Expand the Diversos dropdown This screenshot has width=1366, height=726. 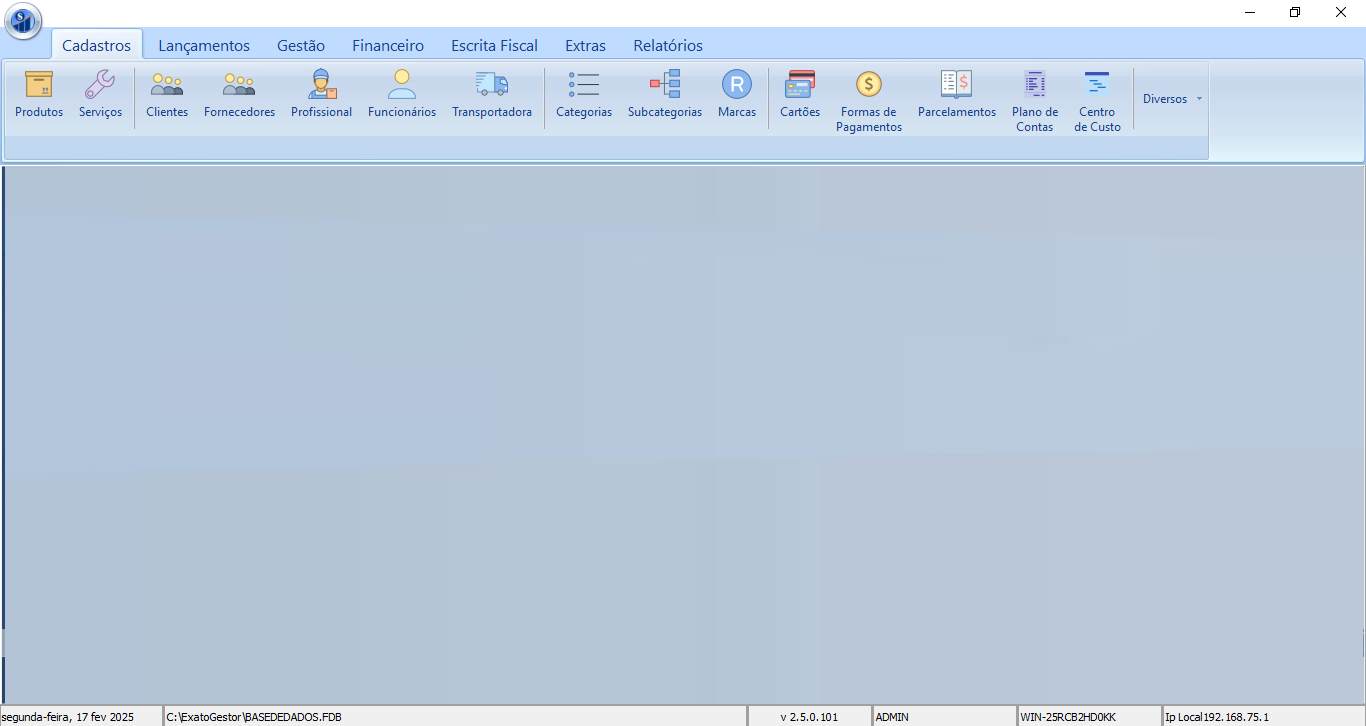pos(1172,99)
